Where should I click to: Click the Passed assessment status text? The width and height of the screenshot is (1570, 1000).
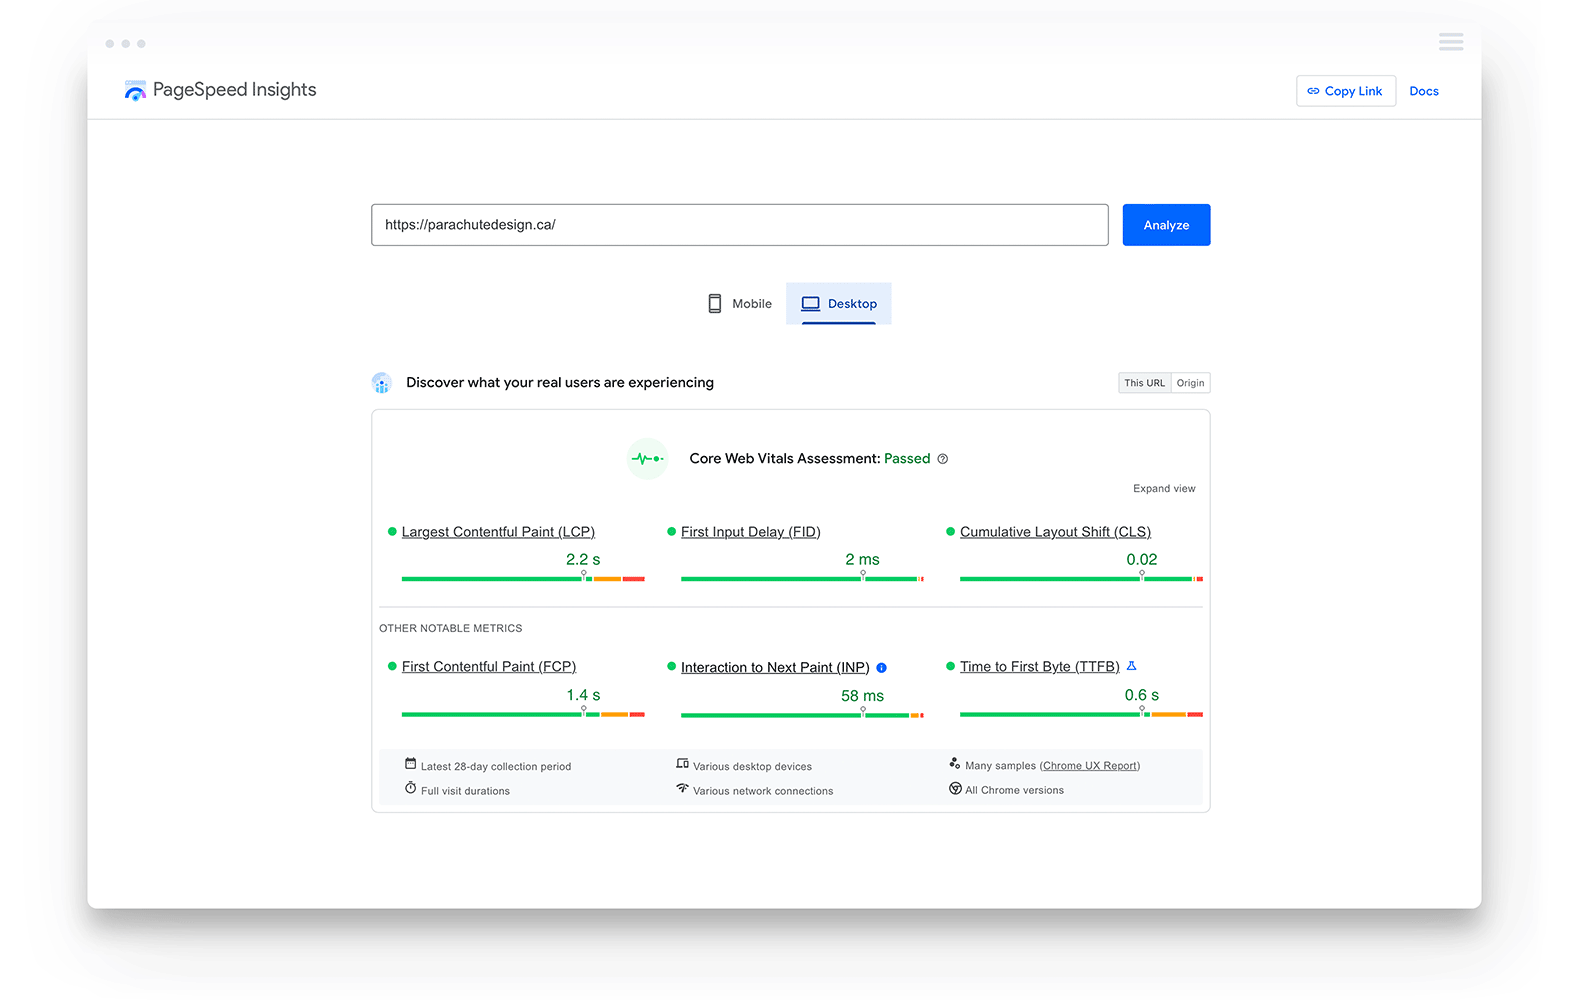pyautogui.click(x=907, y=459)
